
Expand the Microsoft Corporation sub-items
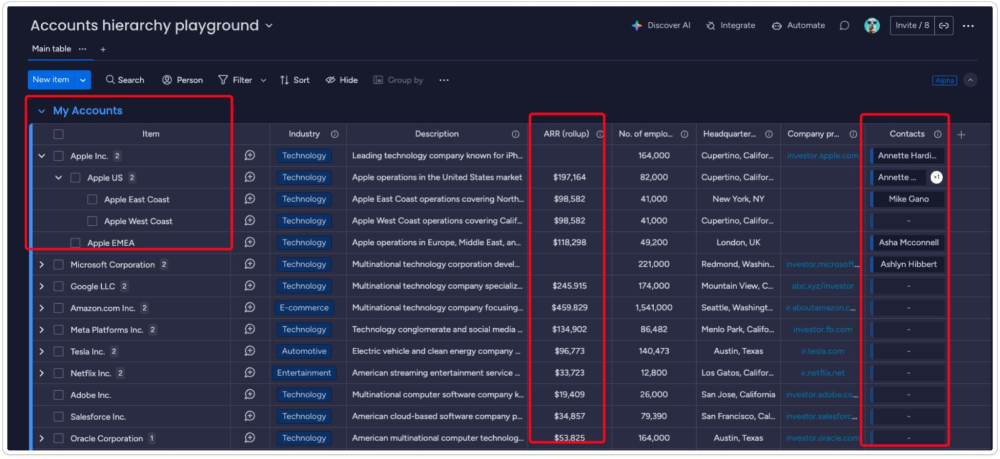pos(41,265)
